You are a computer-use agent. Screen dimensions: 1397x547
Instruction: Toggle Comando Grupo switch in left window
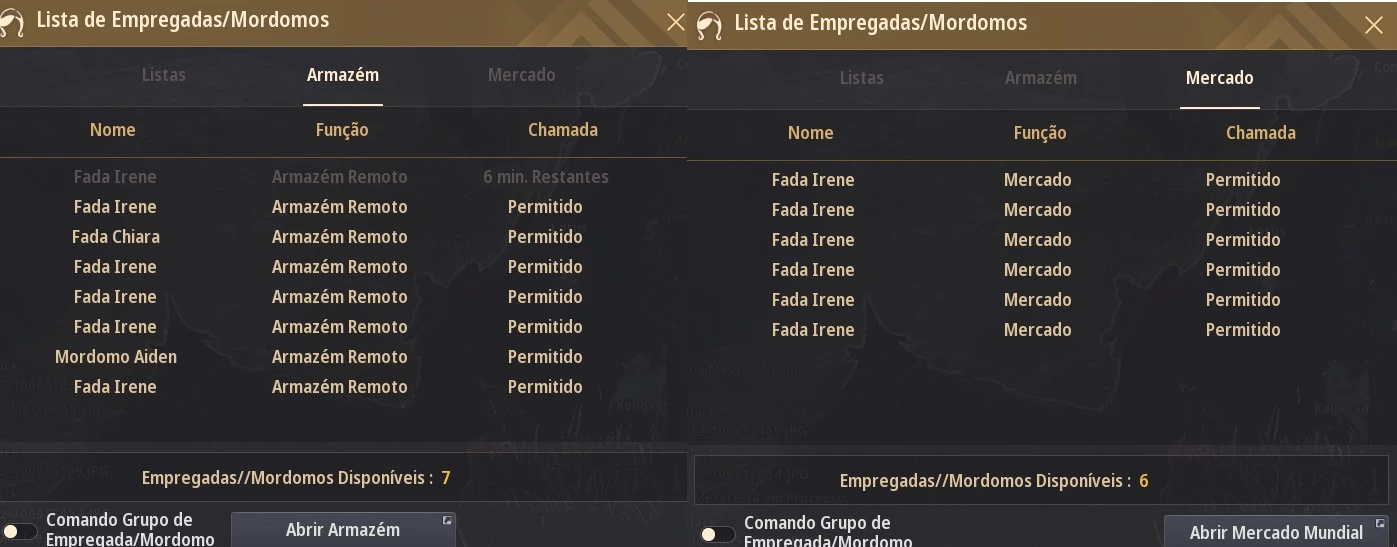coord(19,531)
